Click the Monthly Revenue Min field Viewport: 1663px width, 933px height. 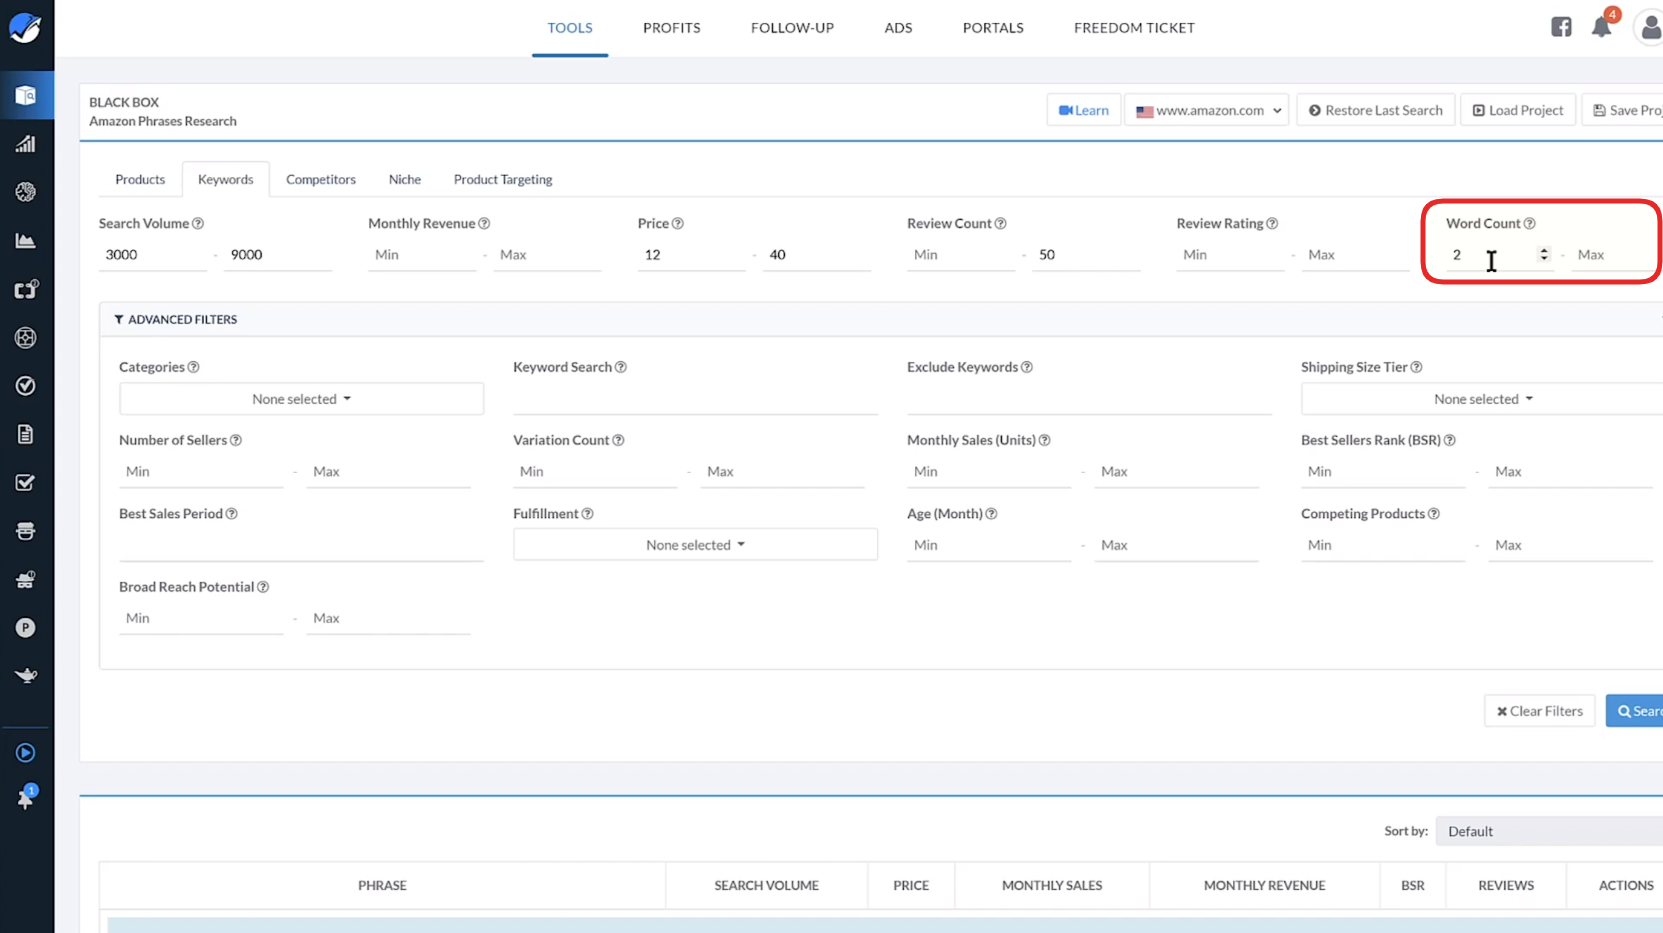point(422,255)
